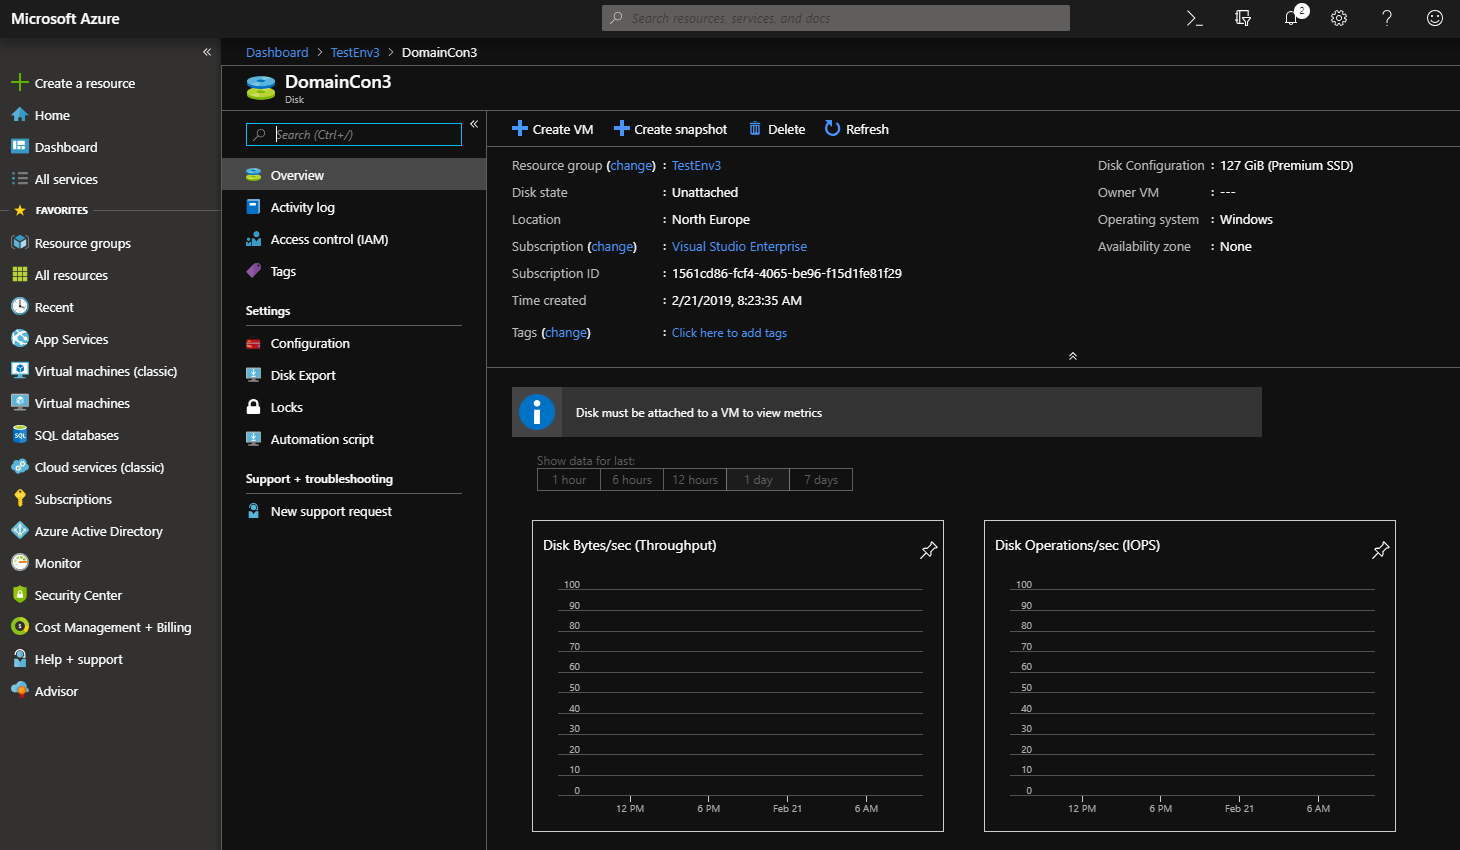Go to TestEnv3 in the breadcrumb
Viewport: 1460px width, 850px height.
[x=355, y=52]
